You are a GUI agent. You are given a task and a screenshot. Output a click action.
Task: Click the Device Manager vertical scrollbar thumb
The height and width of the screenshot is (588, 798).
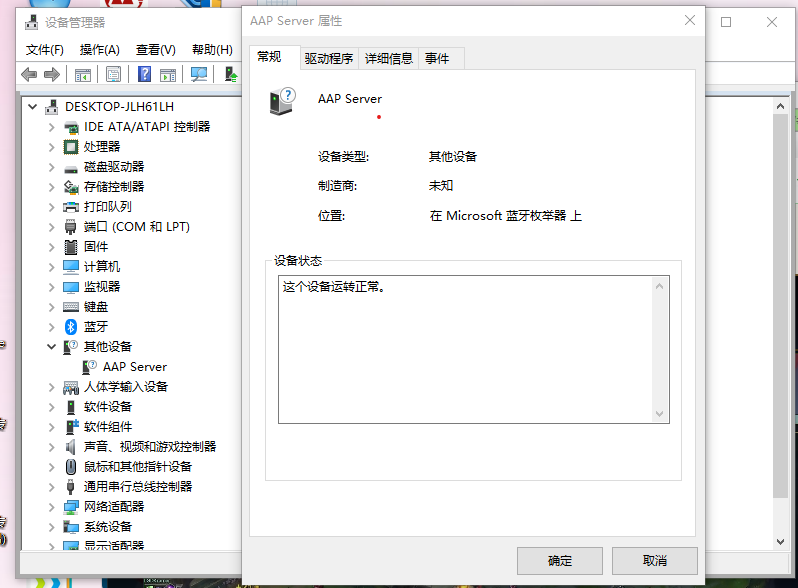click(x=780, y=305)
